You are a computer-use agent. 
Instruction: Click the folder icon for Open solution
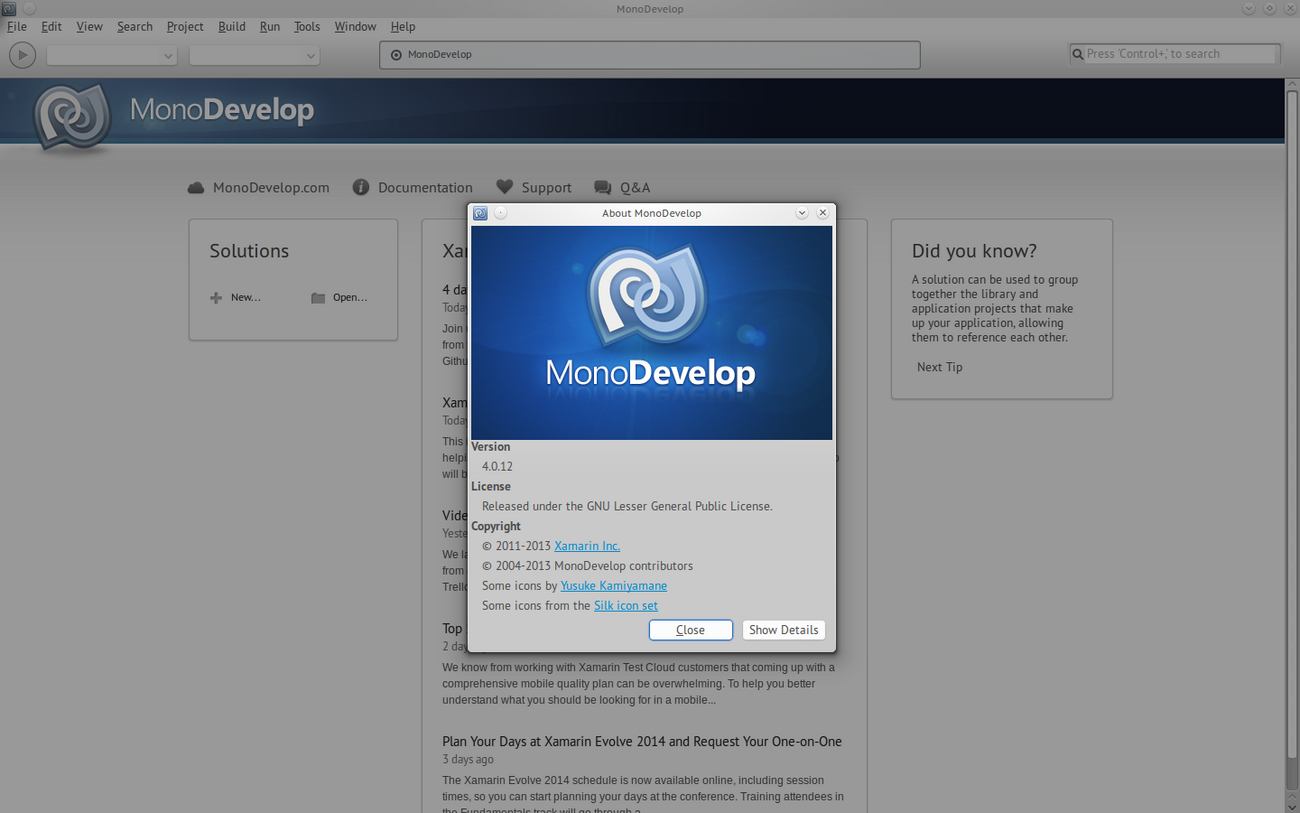point(318,298)
